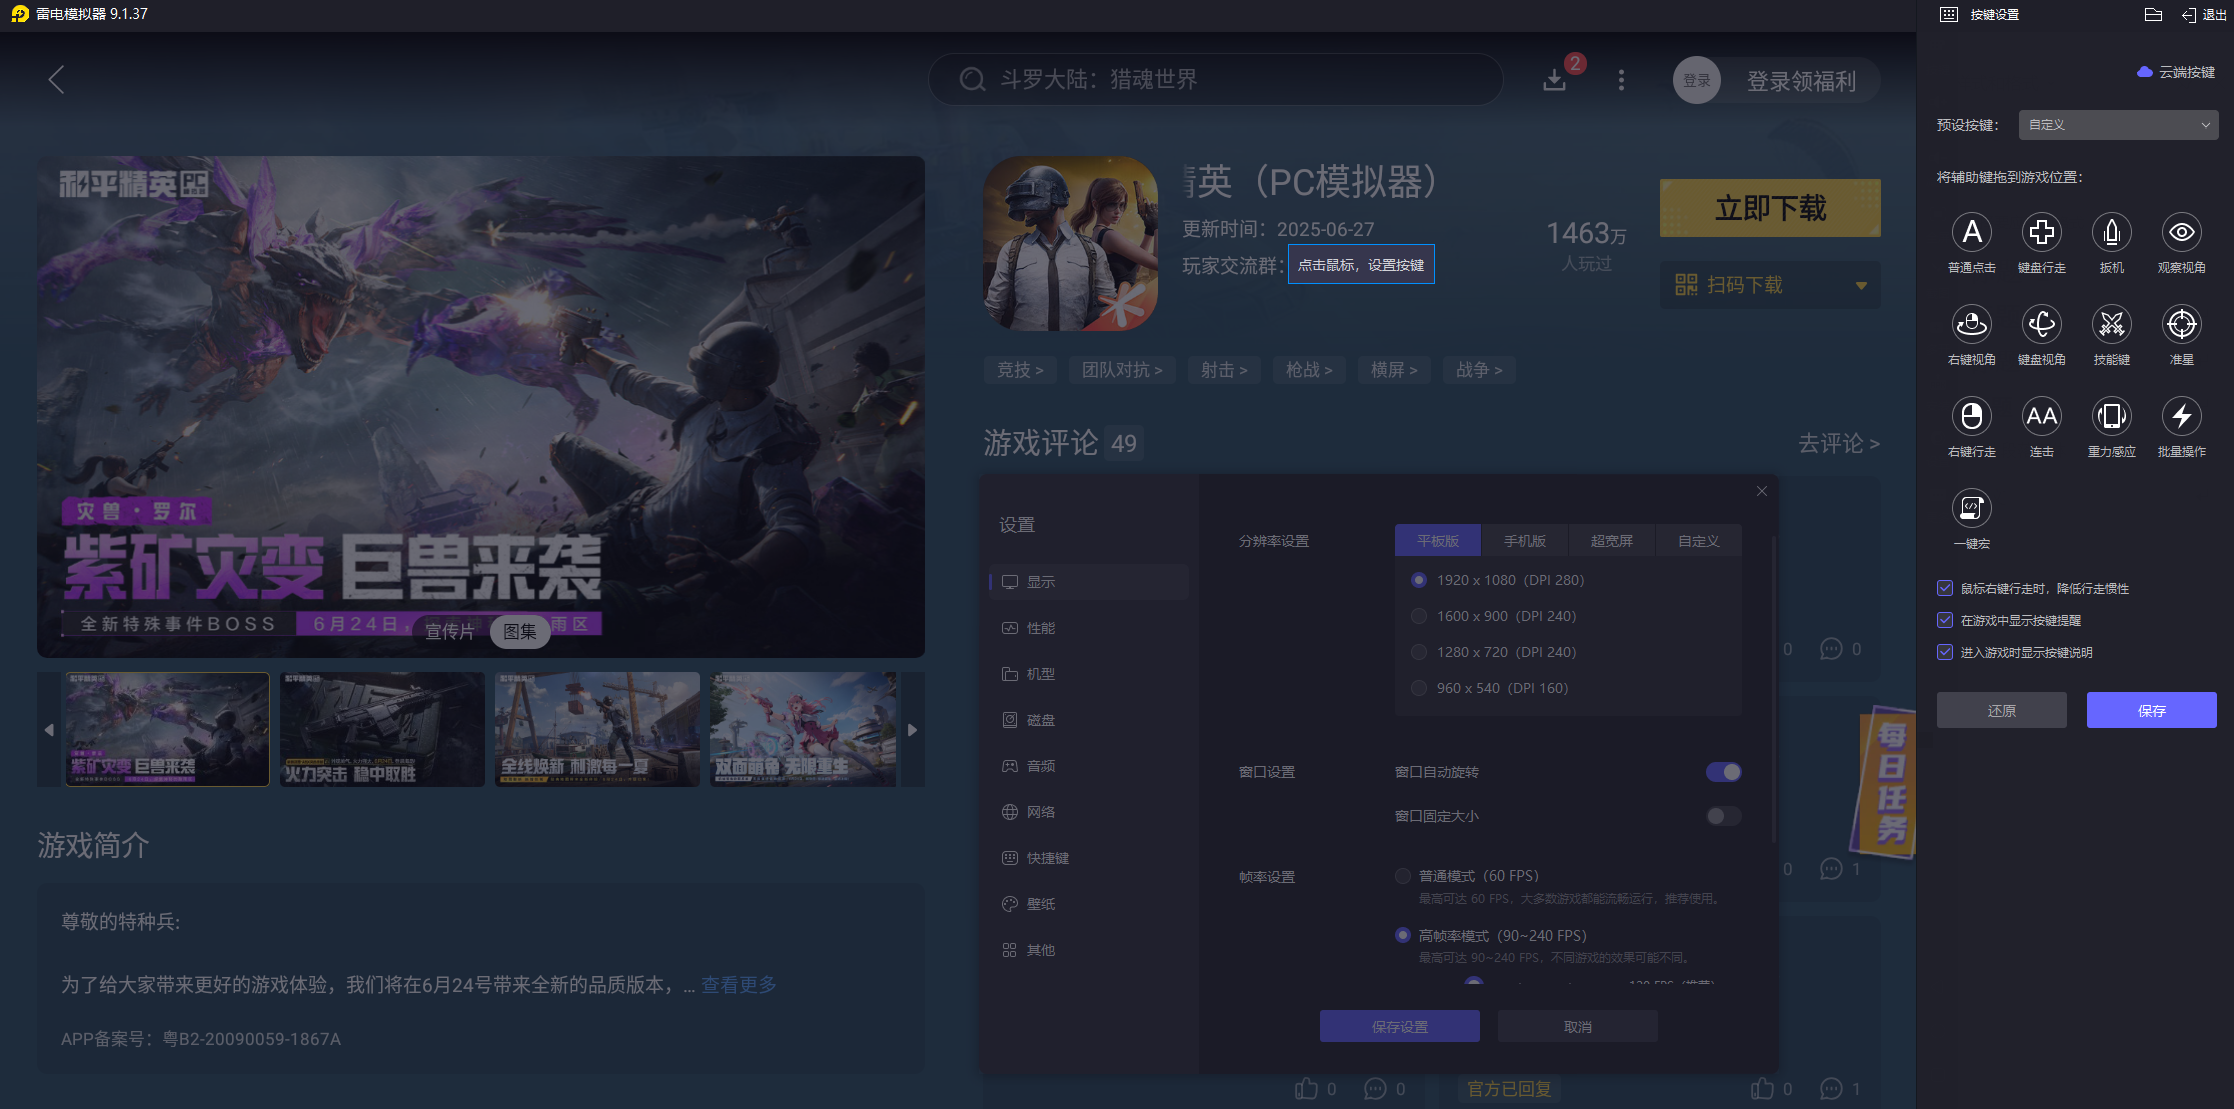Viewport: 2234px width, 1109px height.
Task: Switch to the 手机版 resolution tab
Action: (1525, 541)
